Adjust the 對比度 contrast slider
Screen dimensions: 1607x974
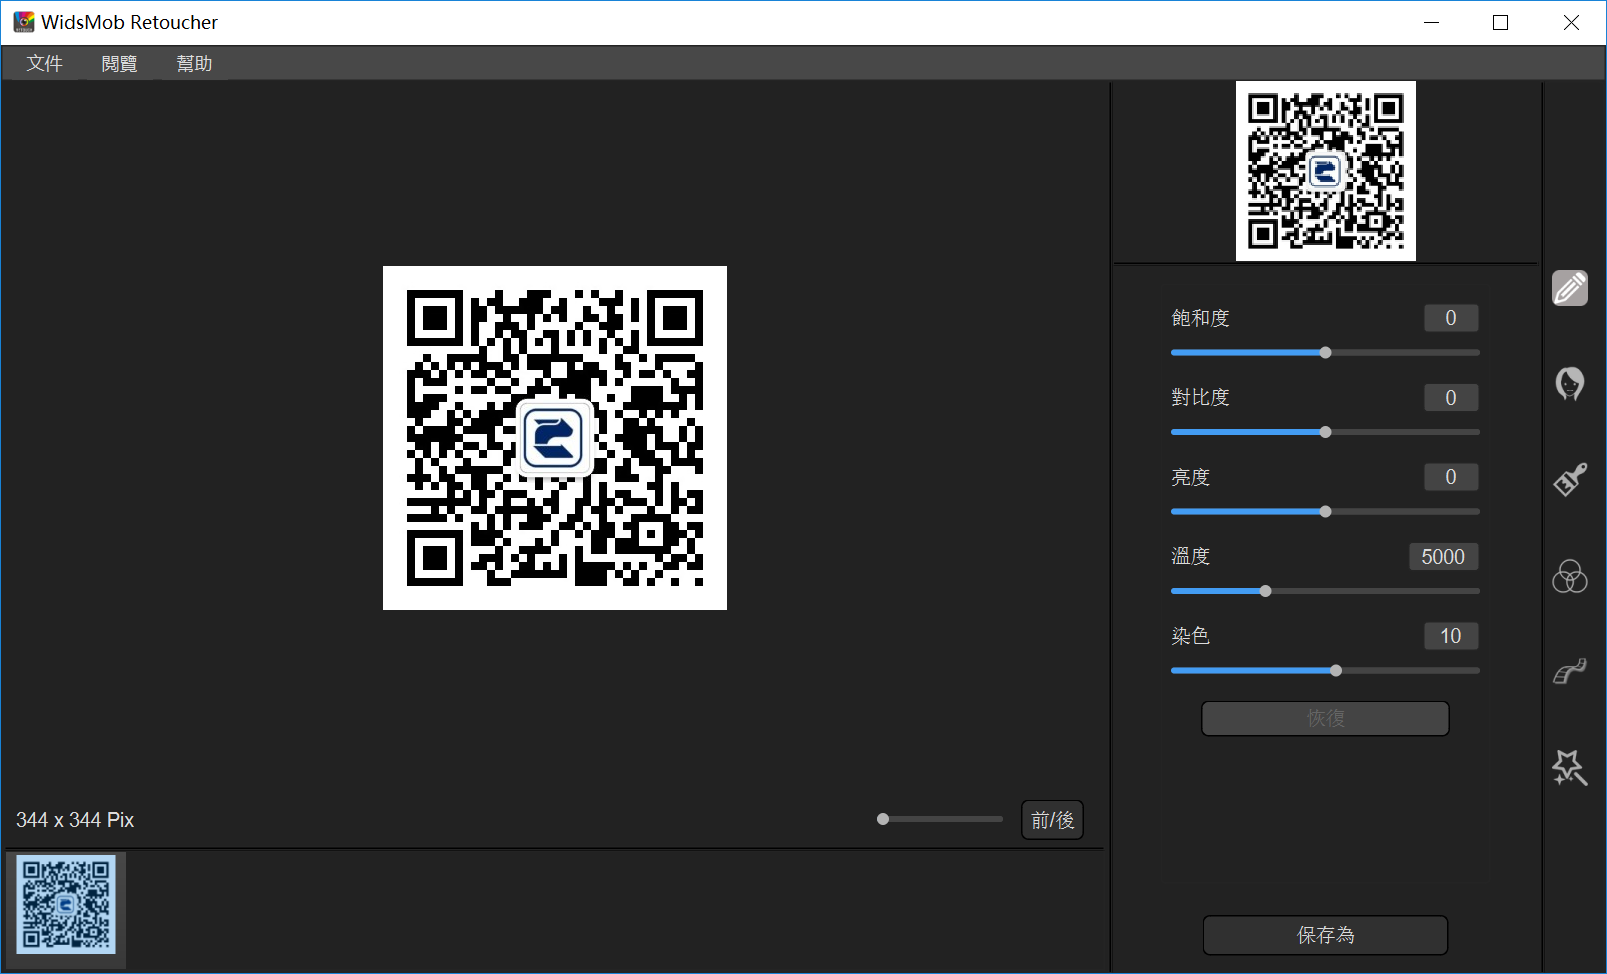[1325, 432]
